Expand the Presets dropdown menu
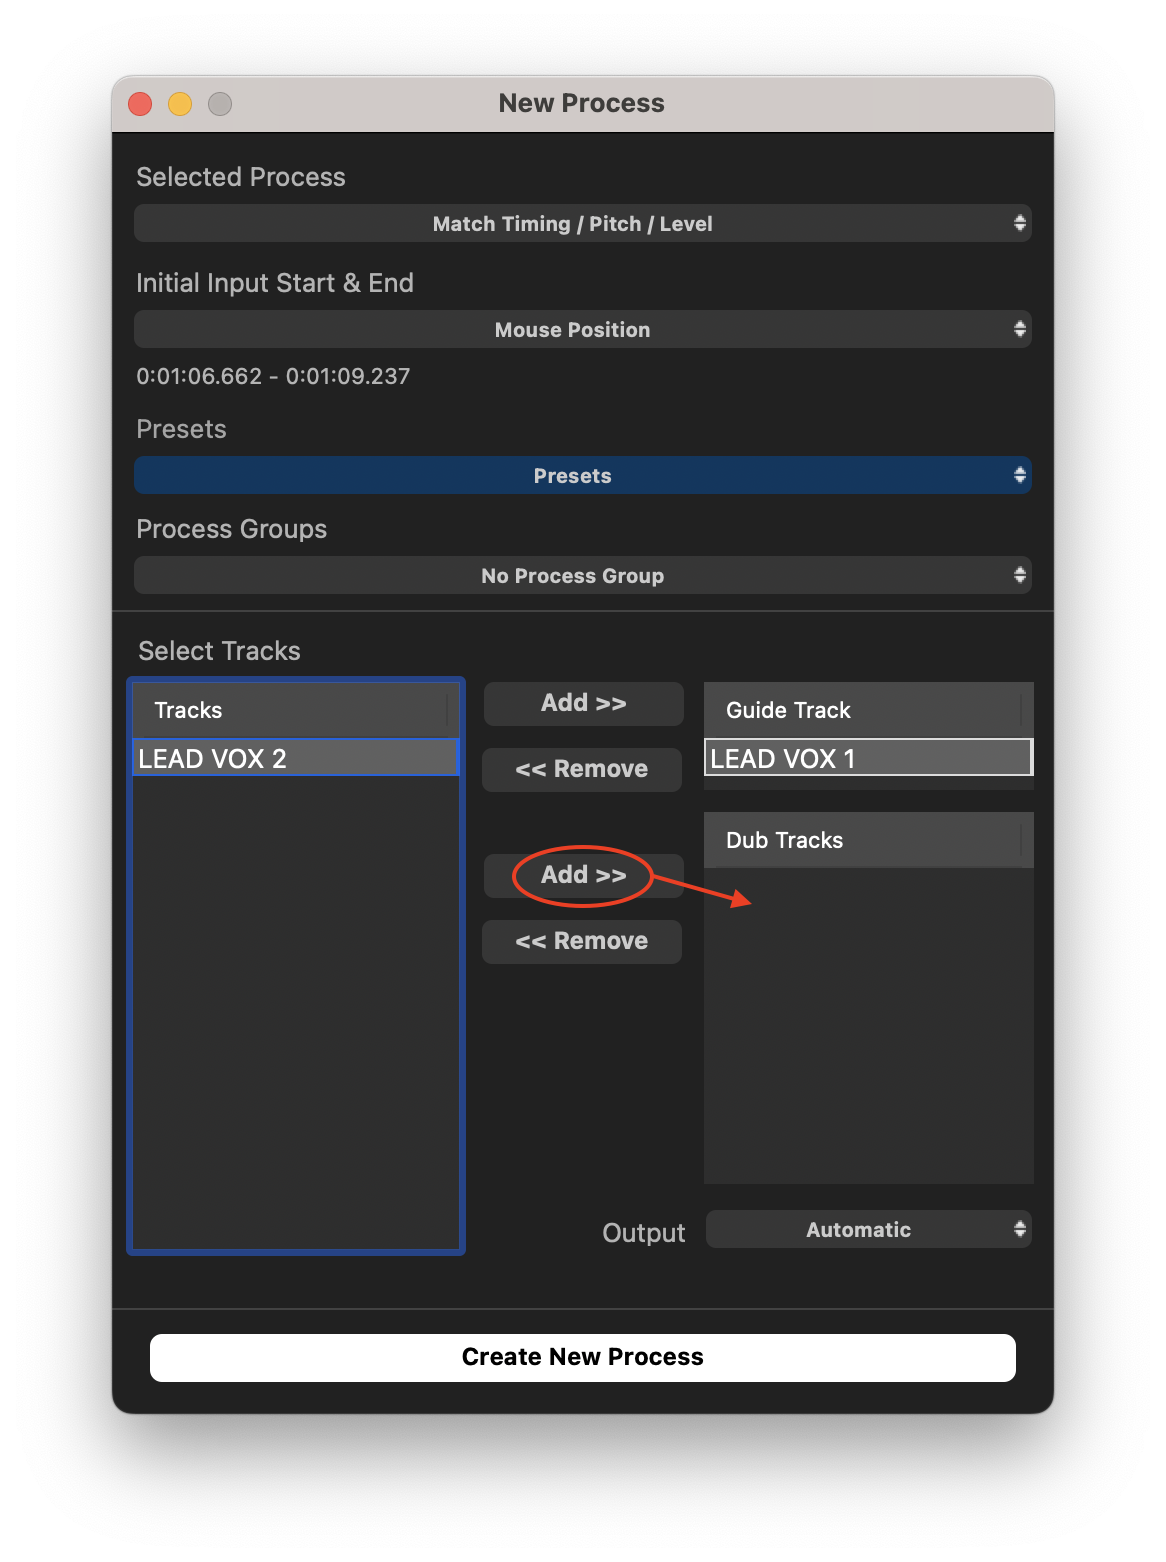Image resolution: width=1166 pixels, height=1562 pixels. (x=582, y=475)
